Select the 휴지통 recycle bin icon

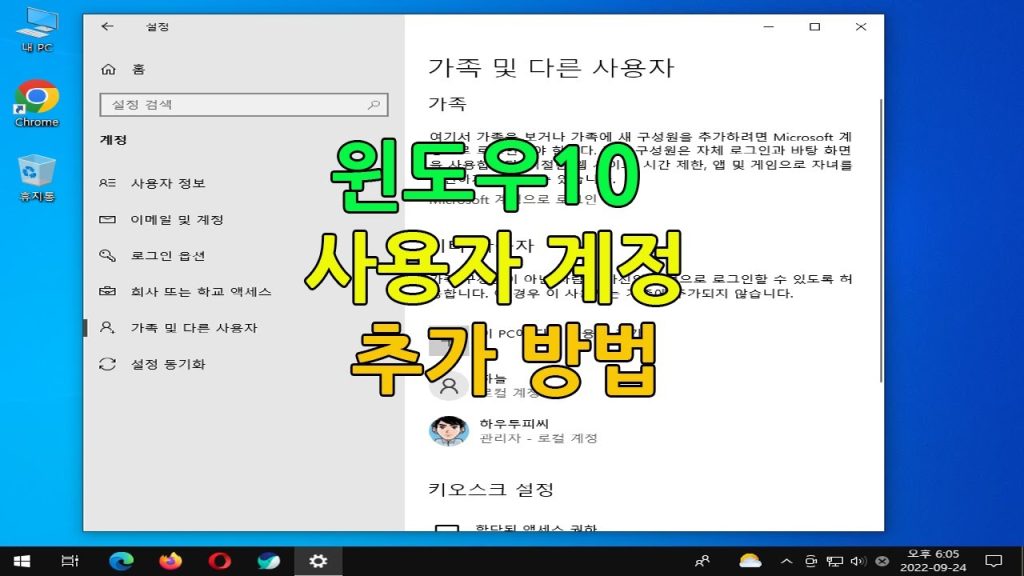point(37,177)
